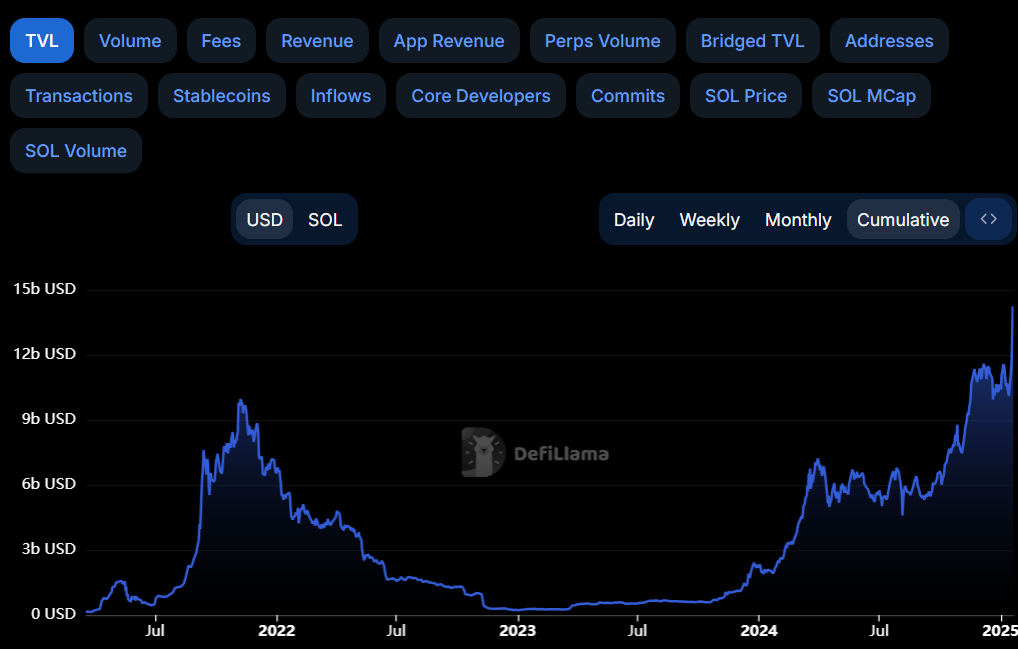The width and height of the screenshot is (1018, 649).
Task: Enable the Cumulative view
Action: tap(903, 219)
